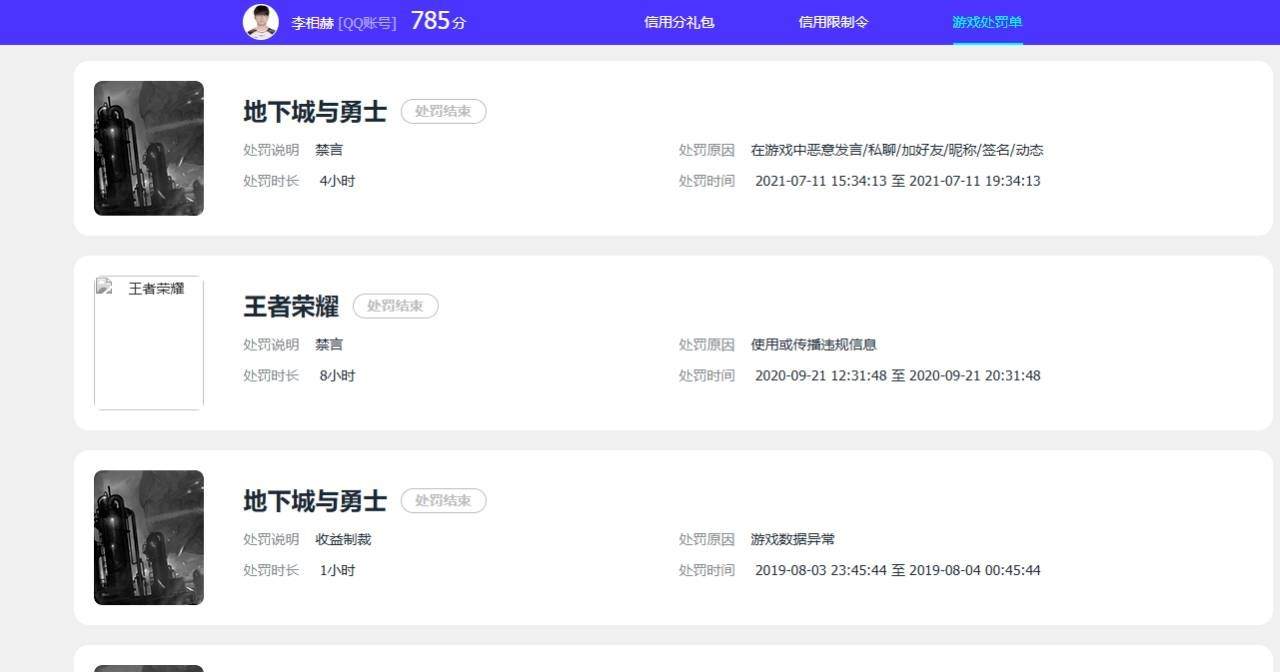
Task: Click 处罚结束 badge on the 4小时 禁言 card
Action: click(444, 112)
